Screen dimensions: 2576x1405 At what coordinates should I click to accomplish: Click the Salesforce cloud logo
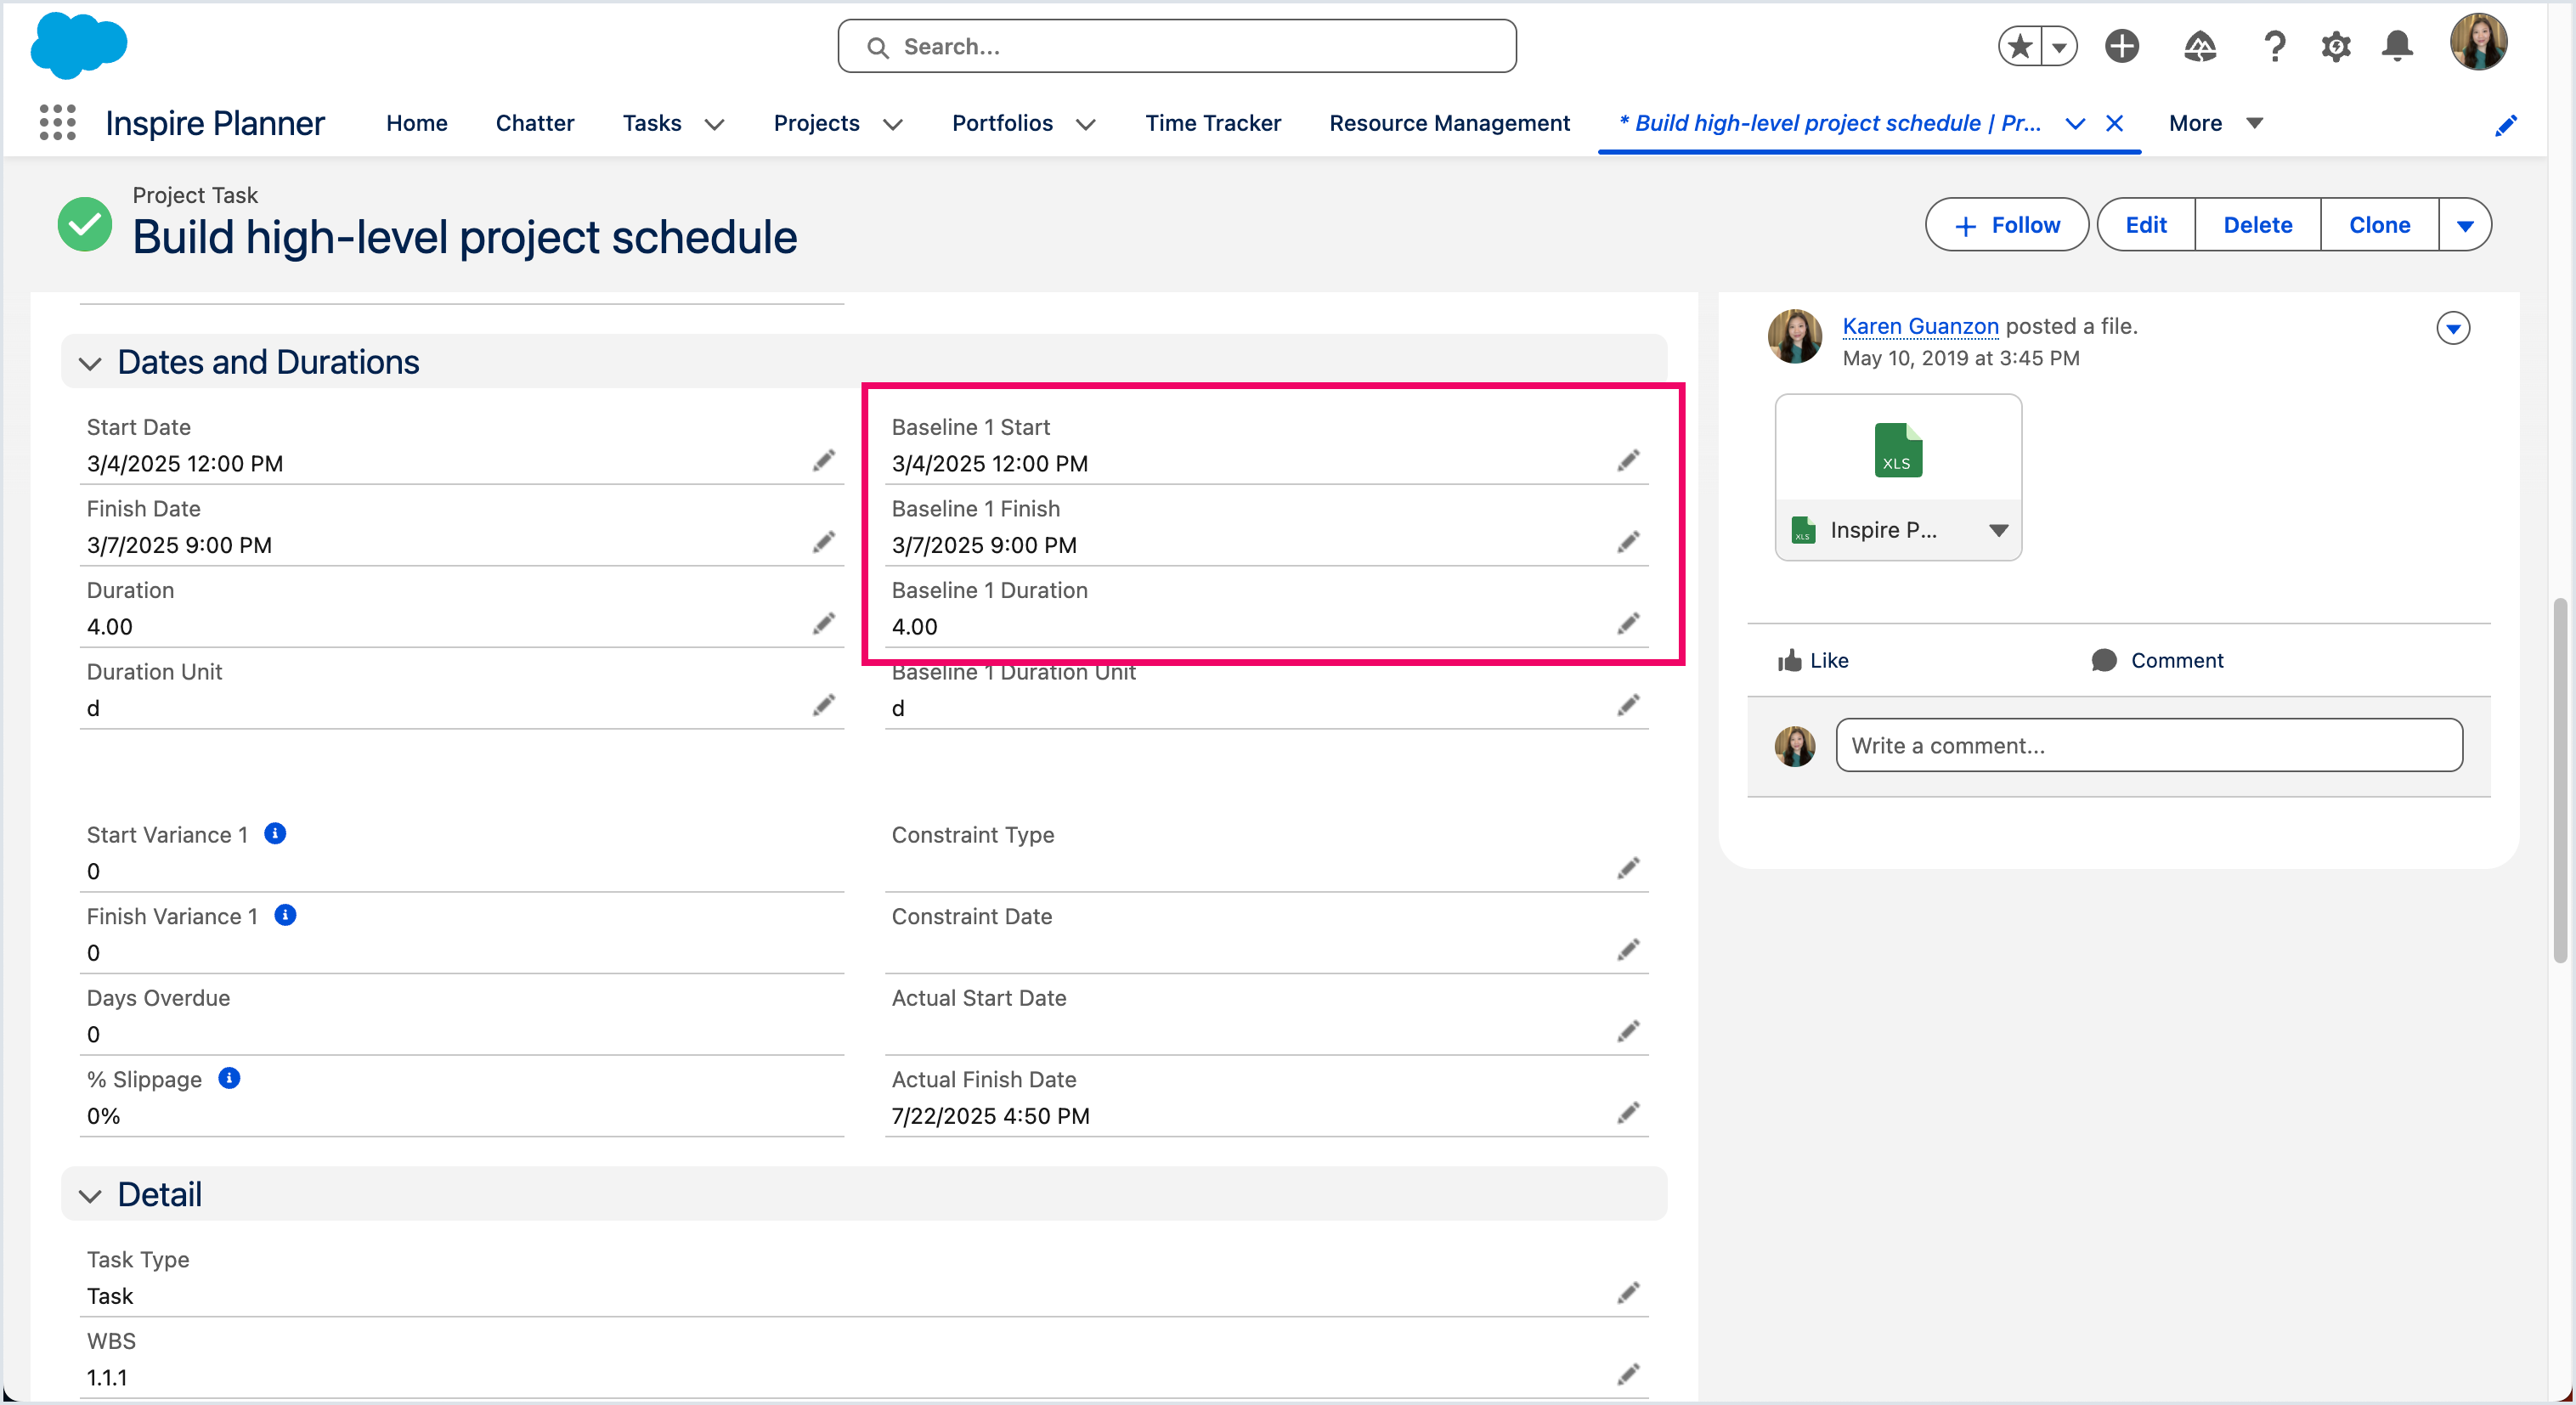tap(79, 45)
